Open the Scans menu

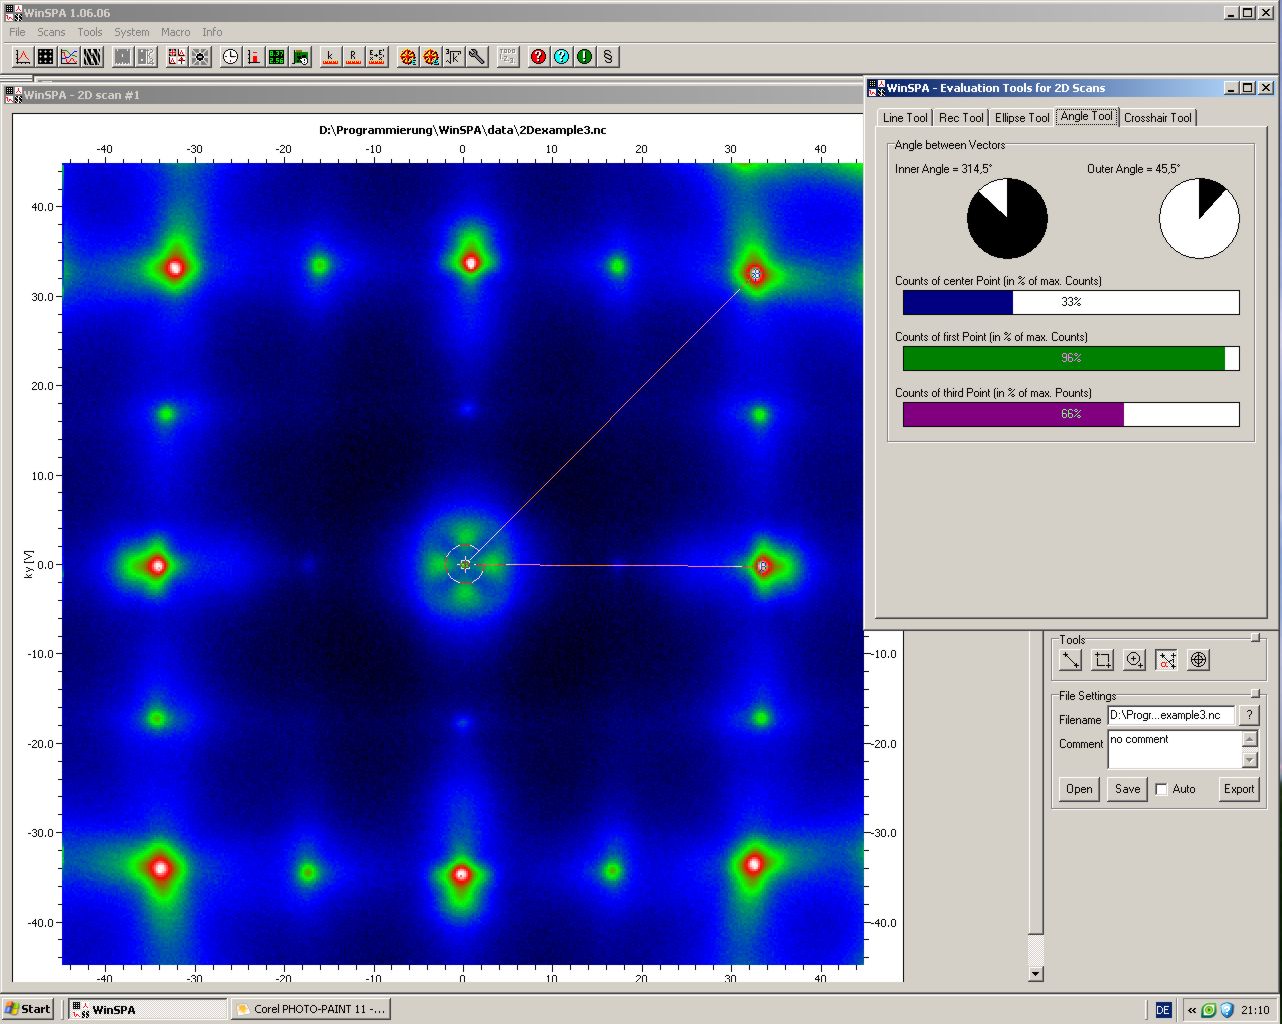(x=51, y=32)
